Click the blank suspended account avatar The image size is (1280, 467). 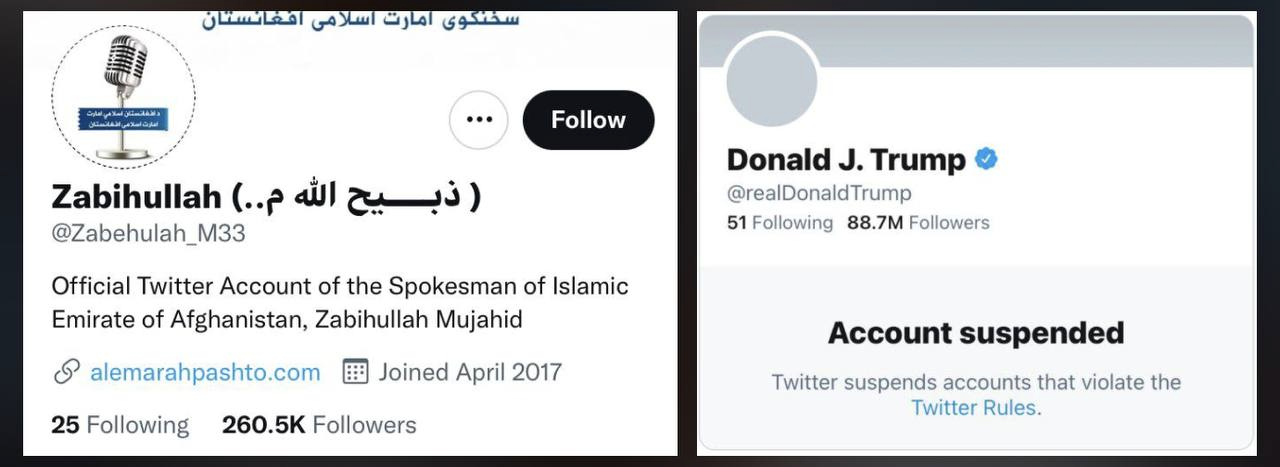(x=772, y=82)
